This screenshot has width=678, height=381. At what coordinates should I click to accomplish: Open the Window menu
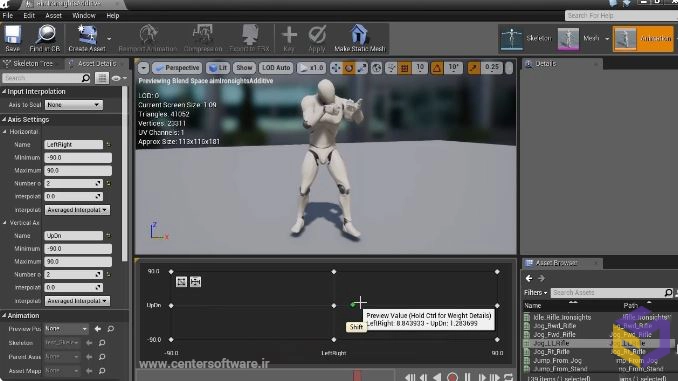click(x=83, y=16)
